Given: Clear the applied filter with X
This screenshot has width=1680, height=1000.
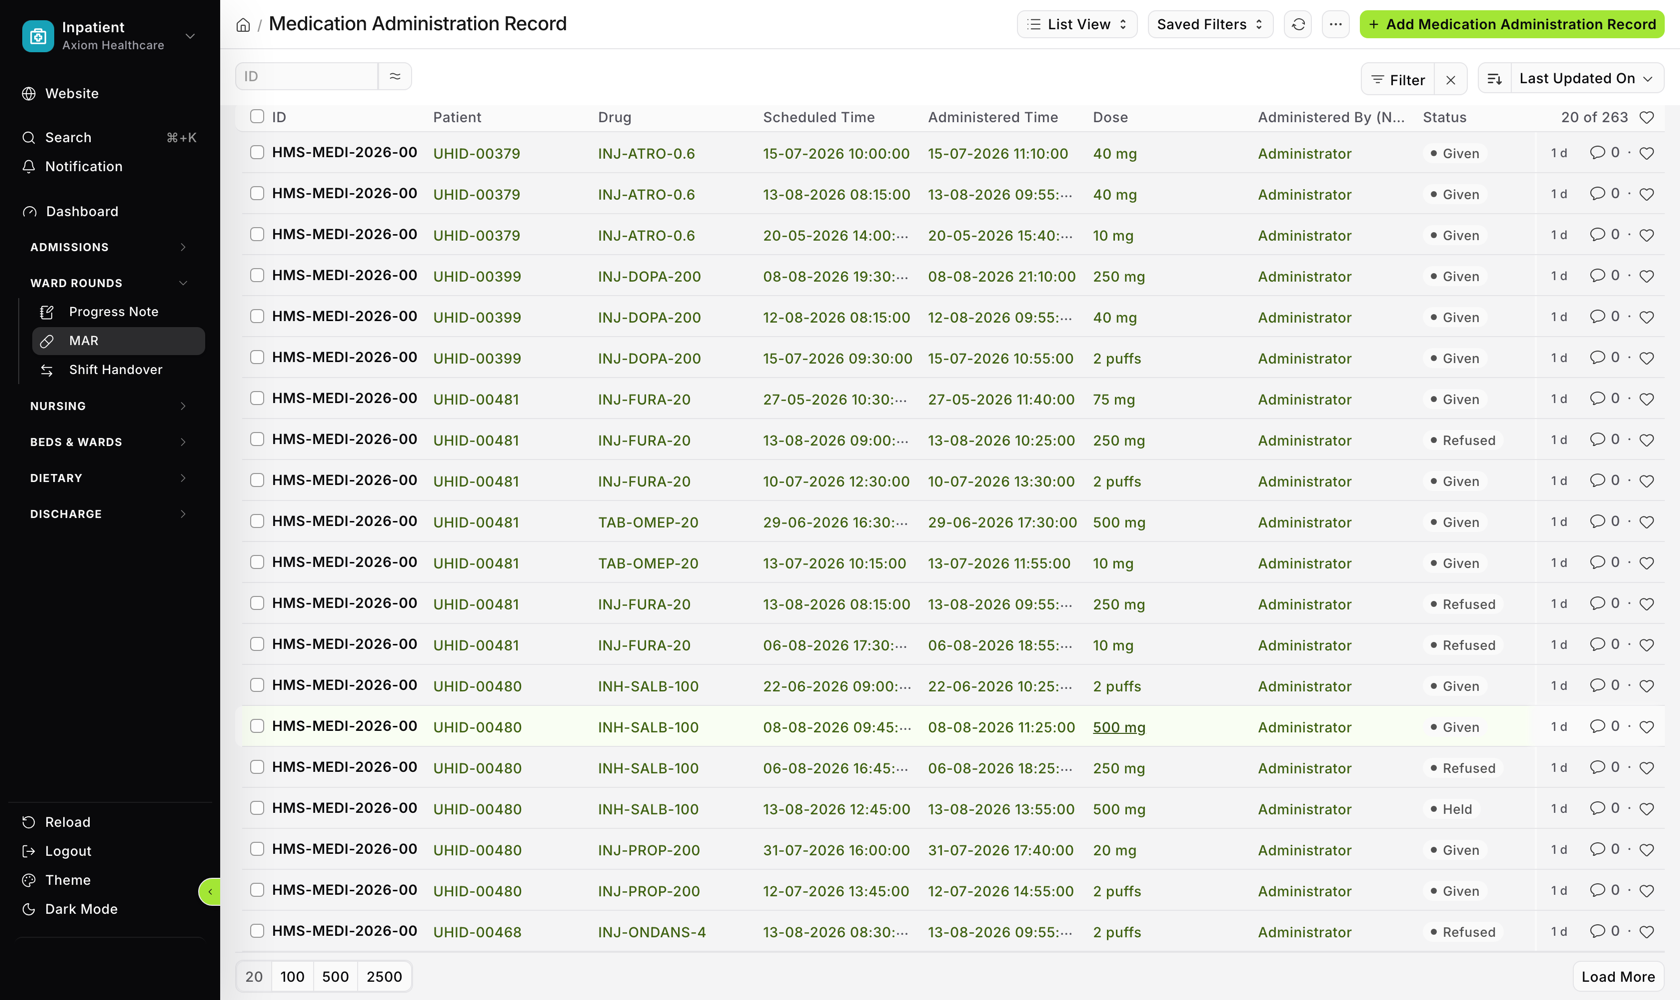Looking at the screenshot, I should coord(1451,80).
